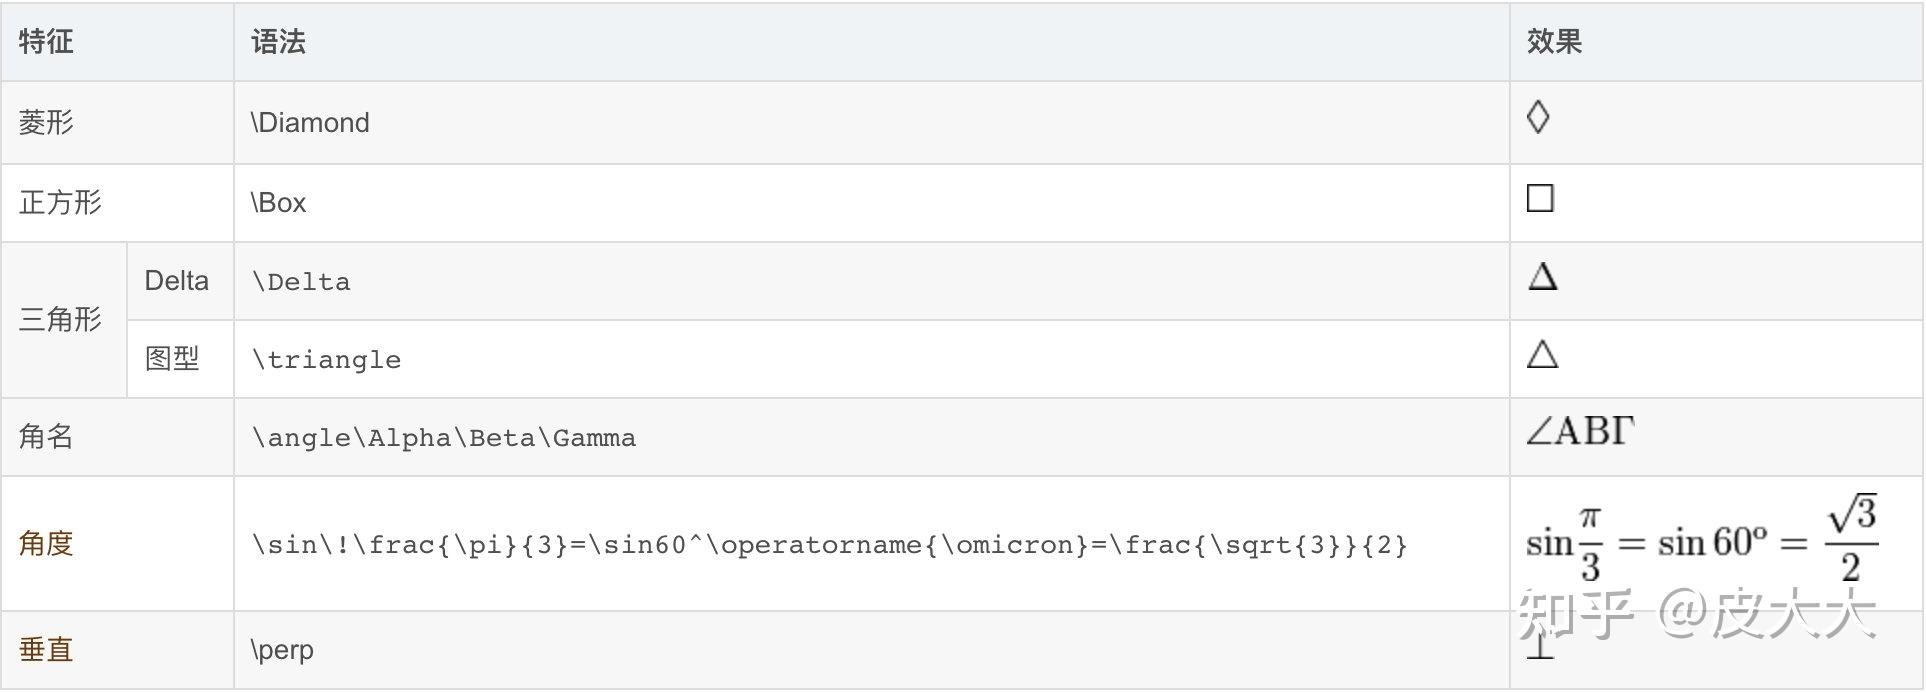The height and width of the screenshot is (692, 1926).
Task: Click the \triangle rendered triangle symbol
Action: pos(1543,354)
